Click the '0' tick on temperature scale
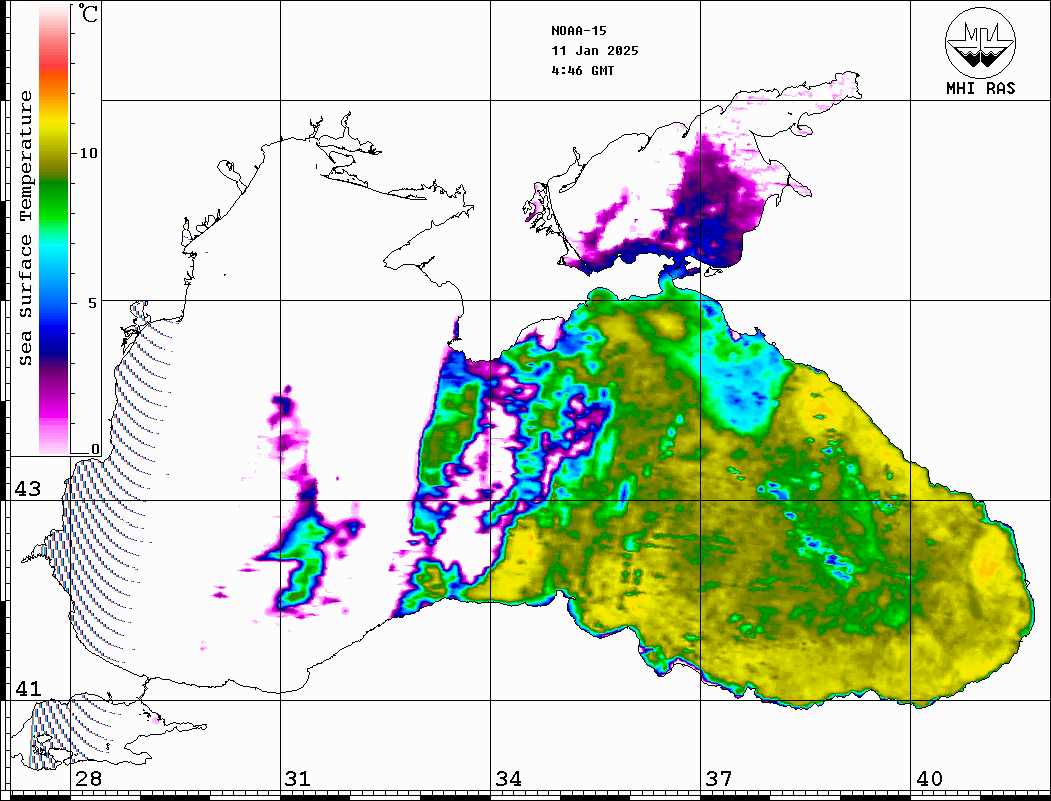Screen dimensions: 1051x801 tap(95, 449)
